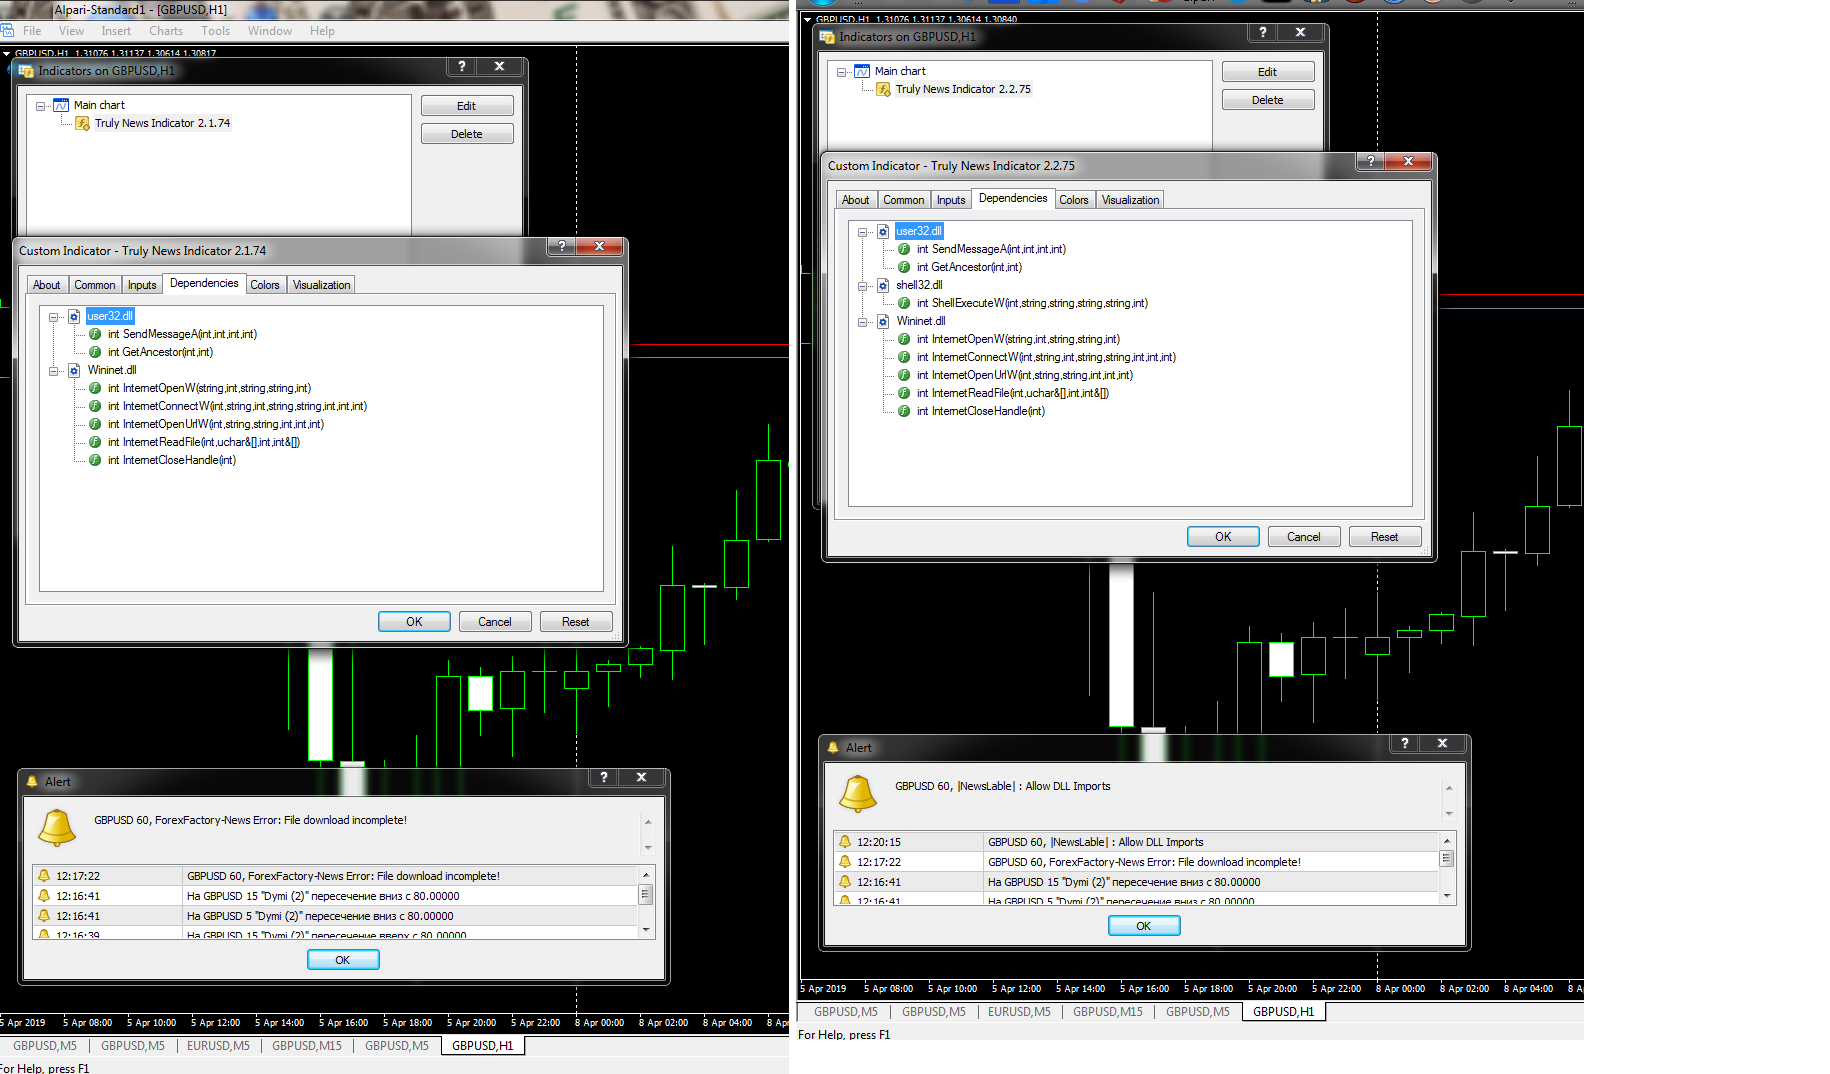1830x1074 pixels.
Task: Click Reset in Truly News Indicator 2.2.75 dialog
Action: [x=1385, y=537]
